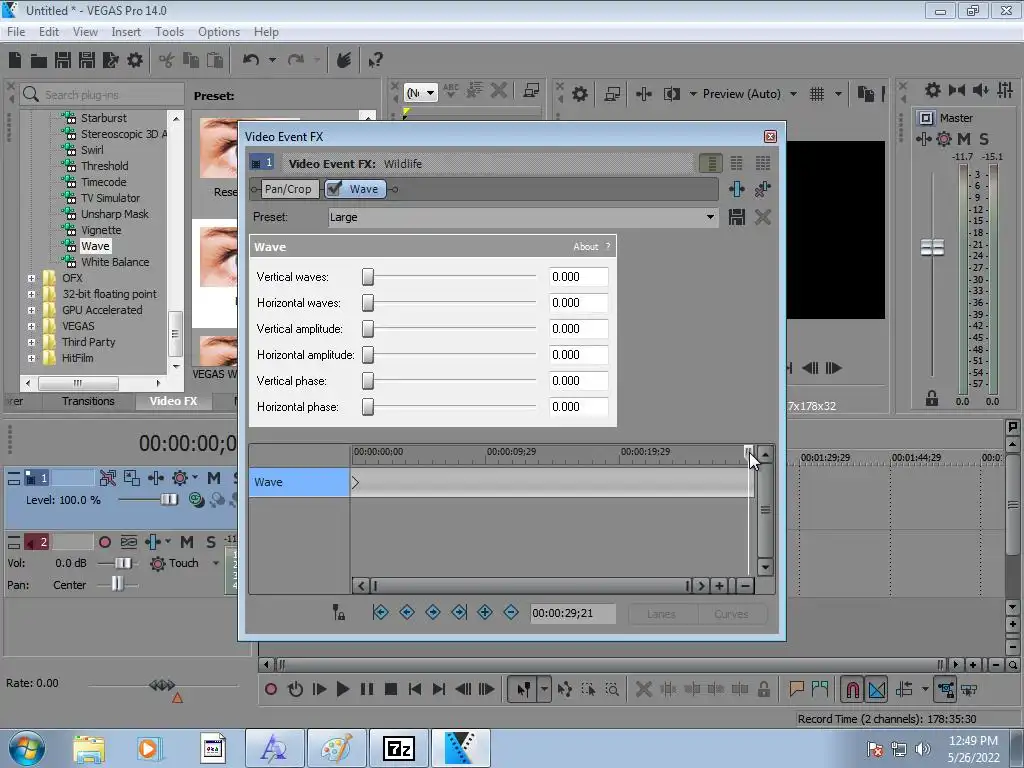Switch to the Transitions tab
Viewport: 1024px width, 768px height.
coord(88,401)
